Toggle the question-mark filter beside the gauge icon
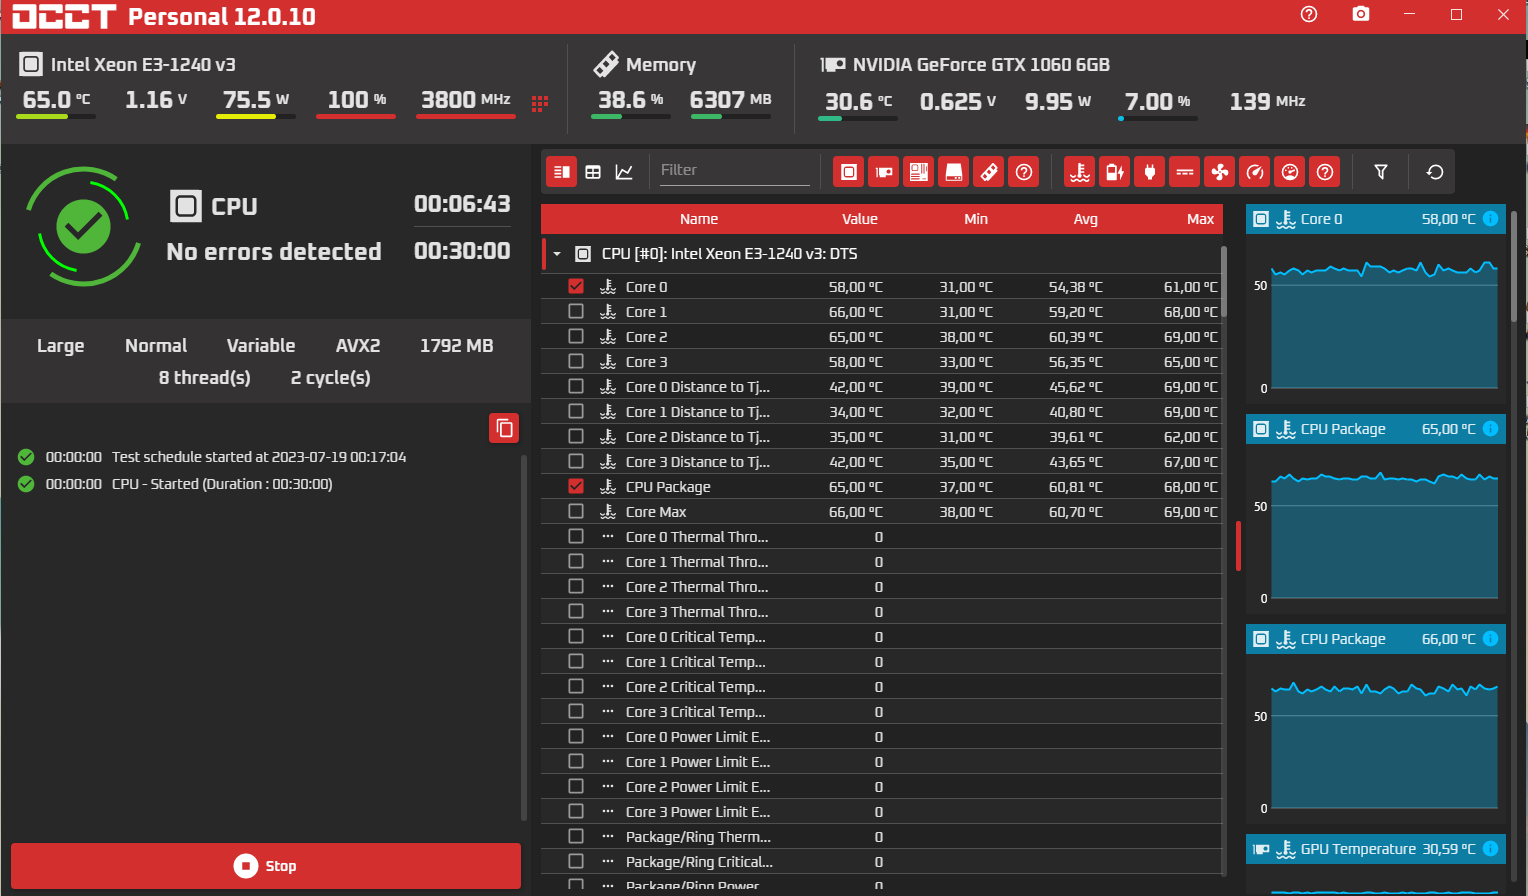 1325,172
